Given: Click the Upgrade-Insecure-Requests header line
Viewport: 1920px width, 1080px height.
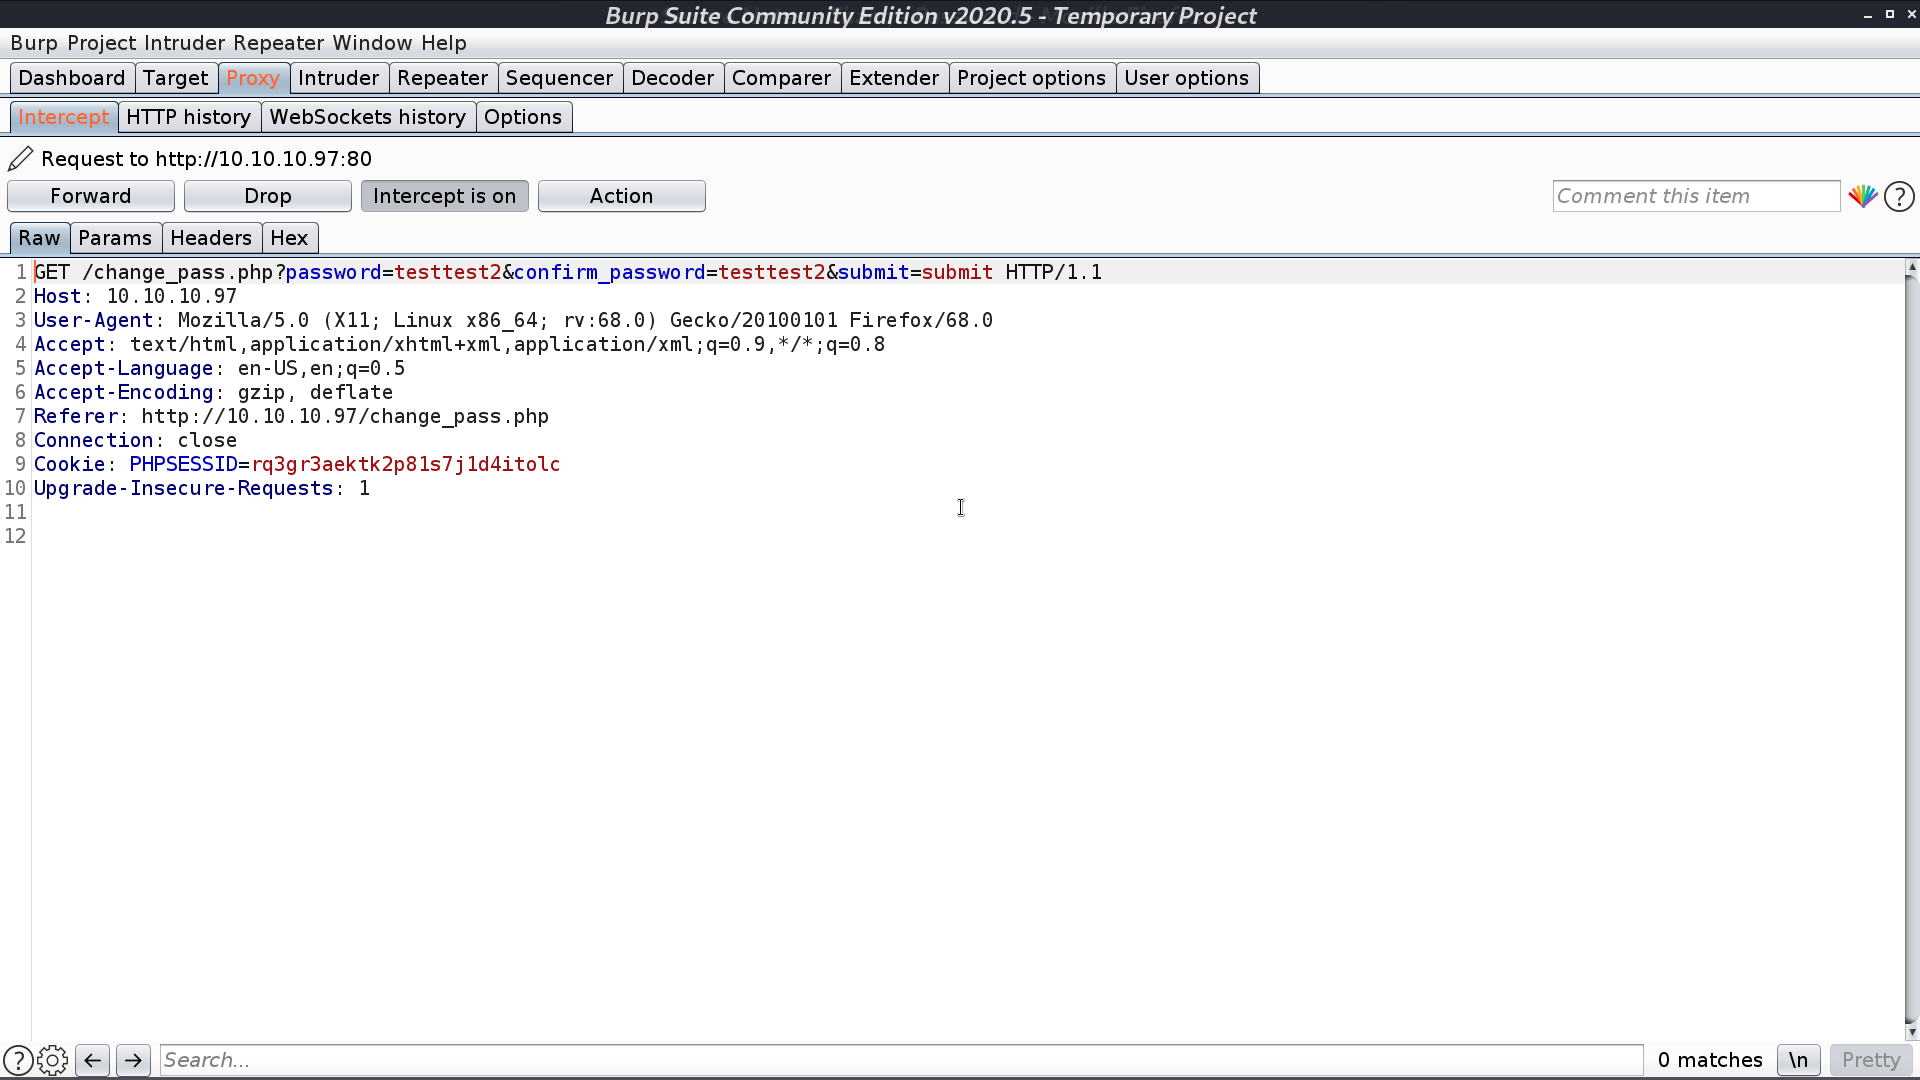Looking at the screenshot, I should click(202, 488).
